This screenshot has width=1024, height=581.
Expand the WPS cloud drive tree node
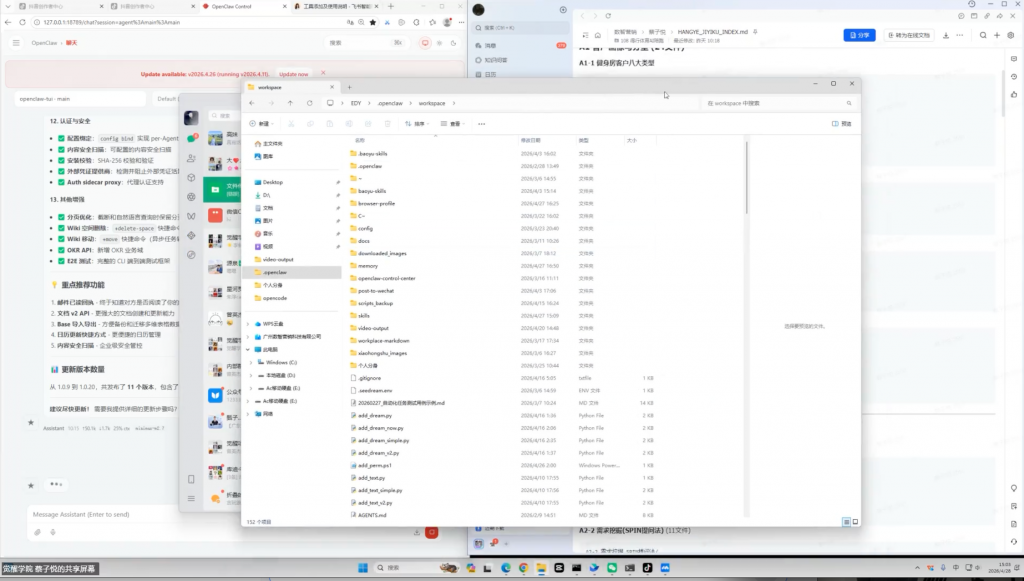(x=248, y=324)
